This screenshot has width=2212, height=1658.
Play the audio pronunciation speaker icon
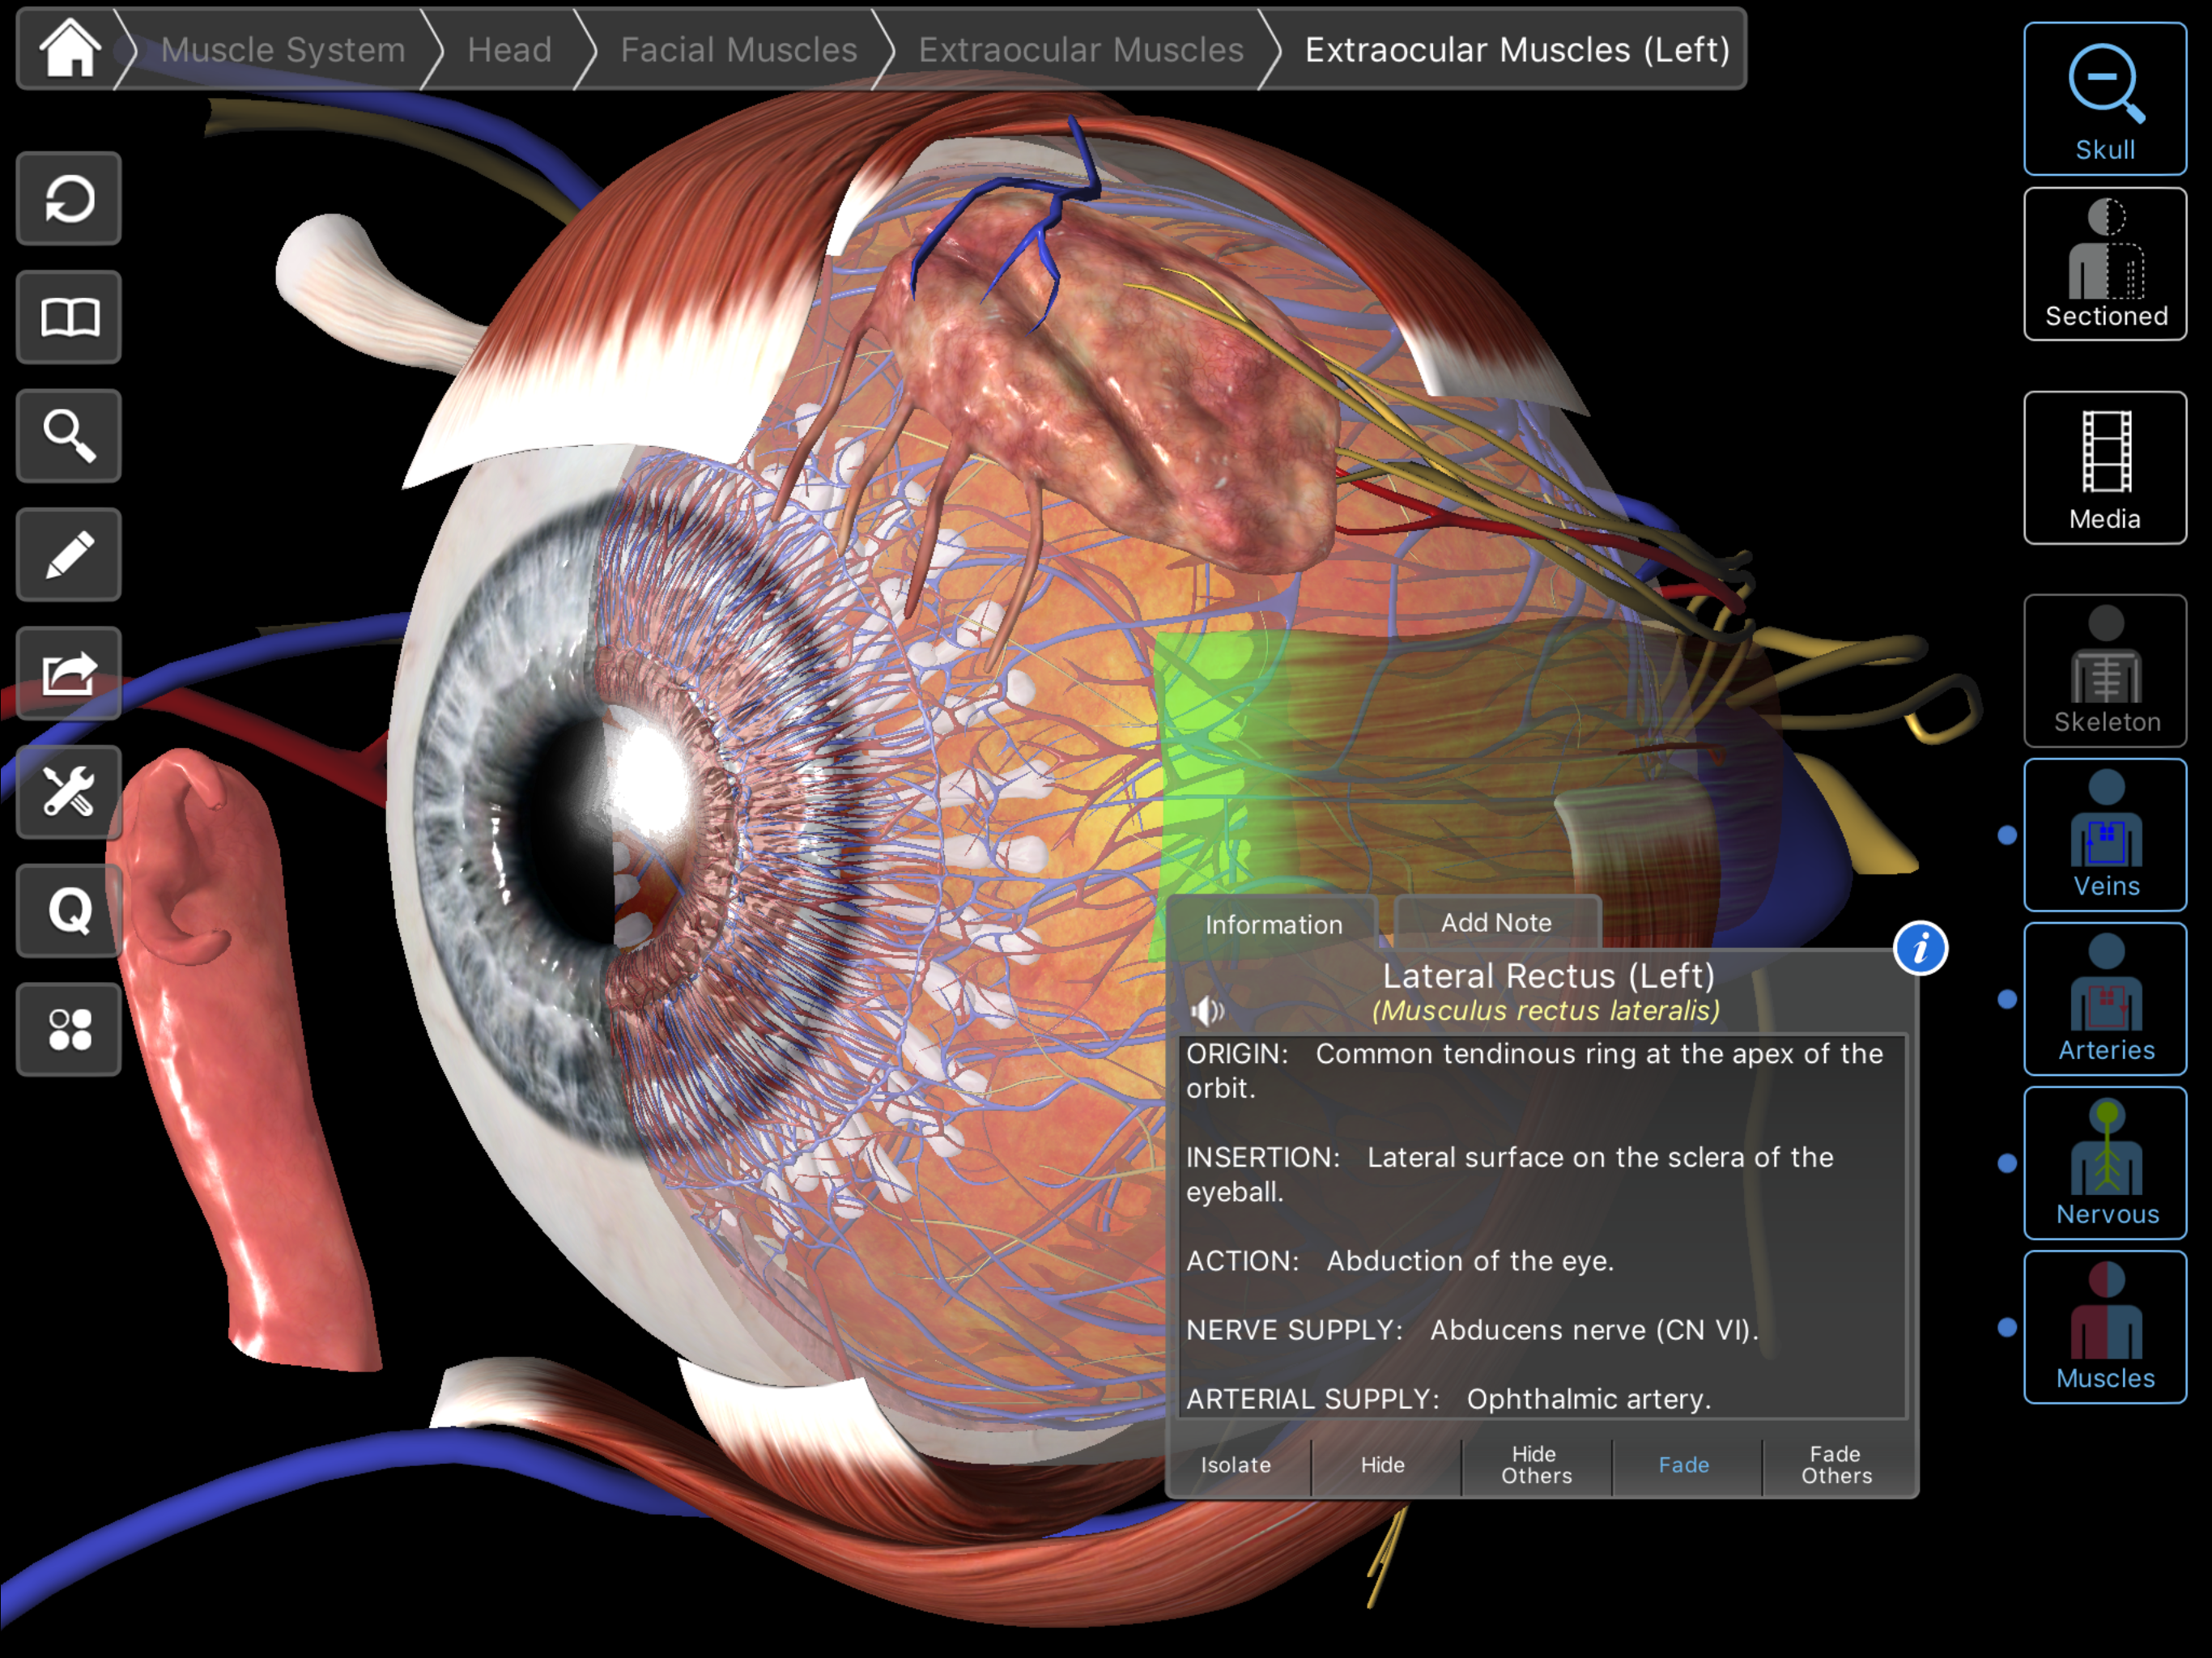[1207, 1011]
